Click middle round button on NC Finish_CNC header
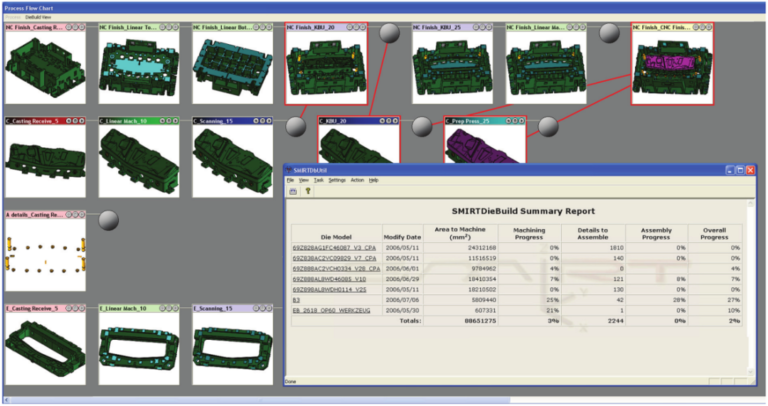This screenshot has height=406, width=768. [x=703, y=27]
